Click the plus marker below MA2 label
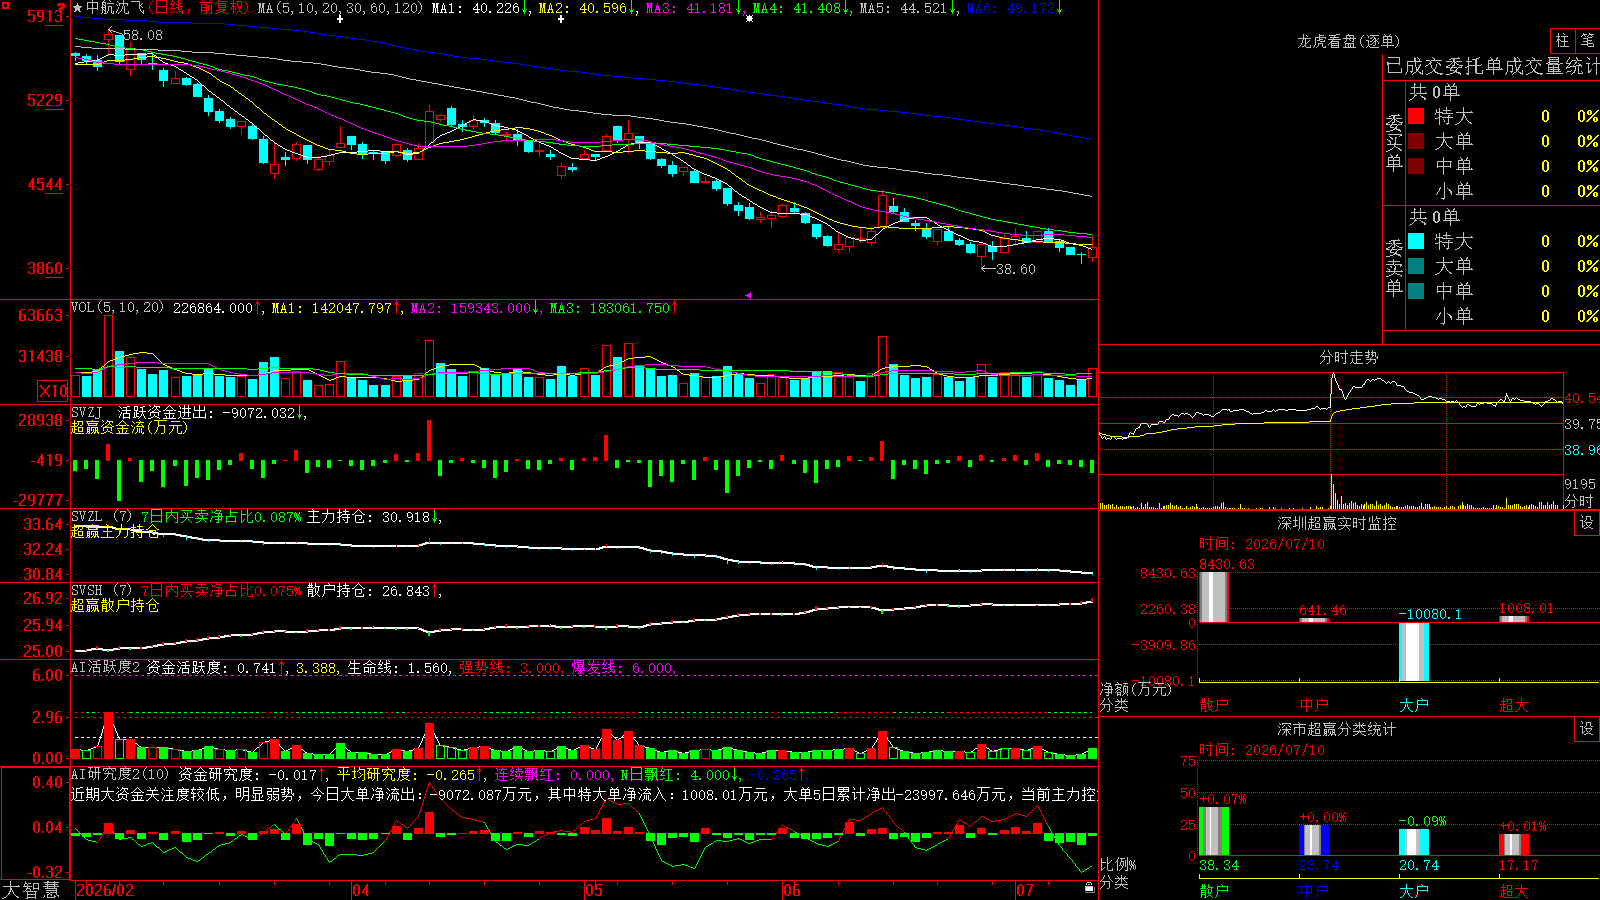This screenshot has height=900, width=1600. tap(560, 19)
